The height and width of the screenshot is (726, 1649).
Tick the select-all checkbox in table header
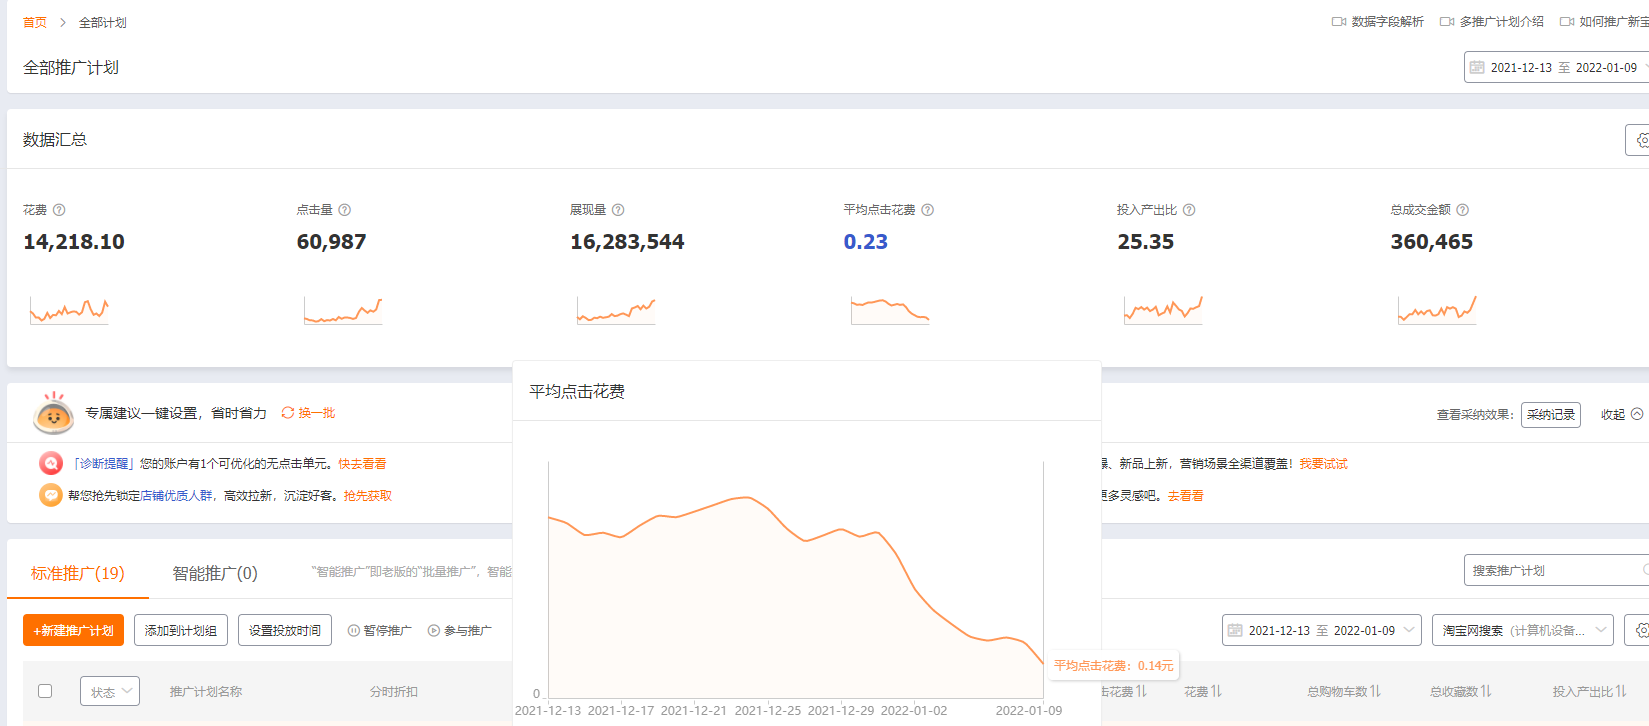pos(45,691)
